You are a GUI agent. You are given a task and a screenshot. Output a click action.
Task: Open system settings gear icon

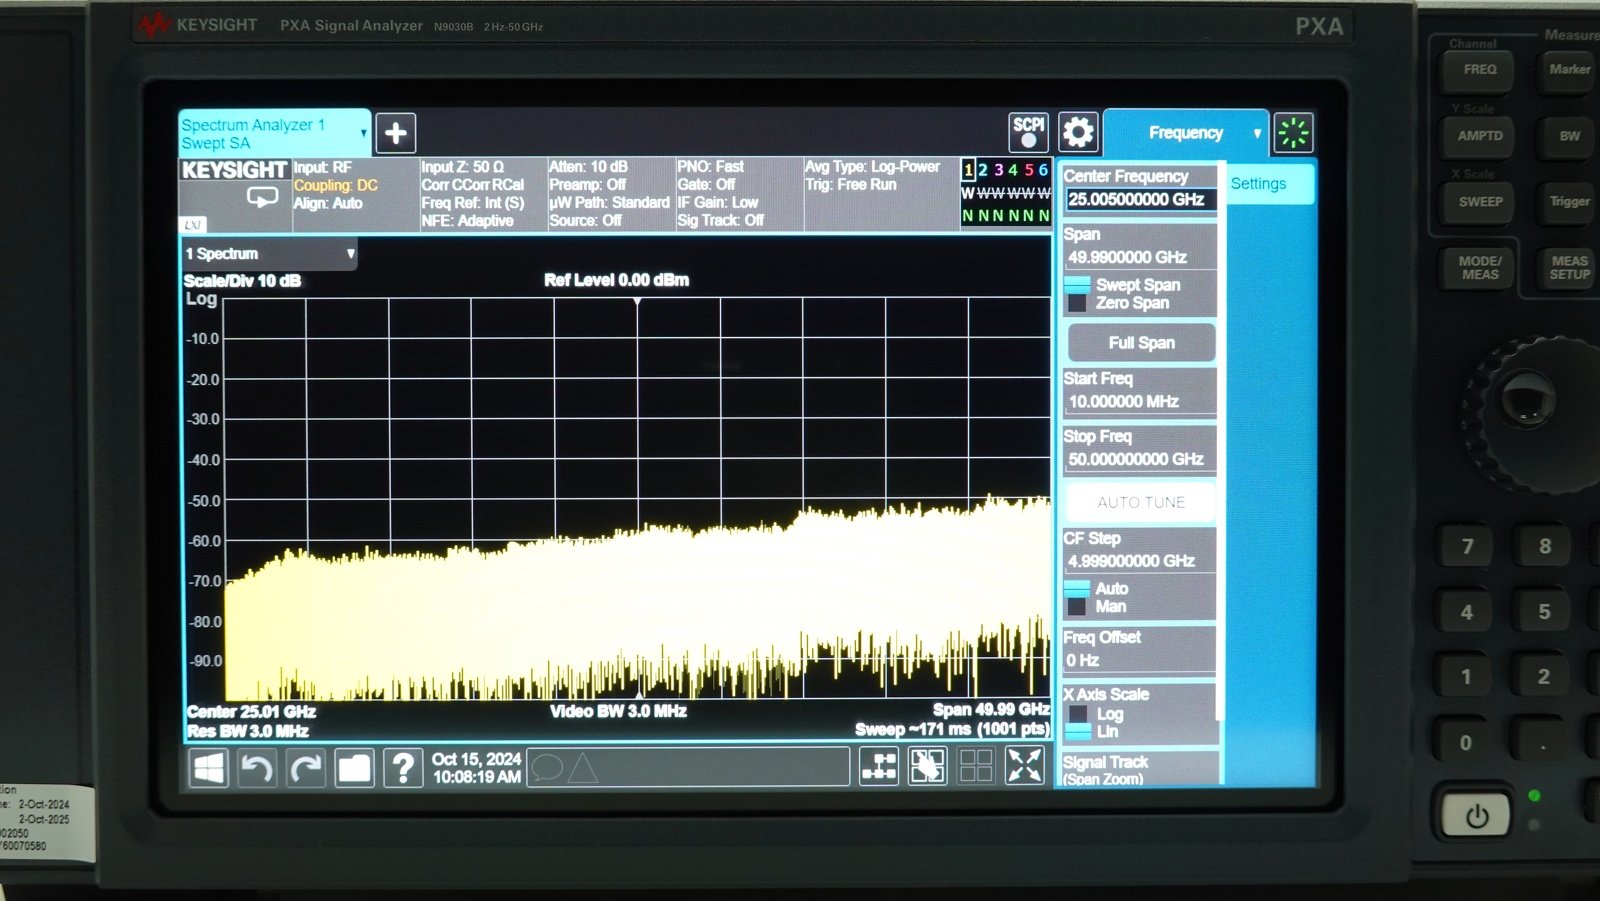[1078, 132]
